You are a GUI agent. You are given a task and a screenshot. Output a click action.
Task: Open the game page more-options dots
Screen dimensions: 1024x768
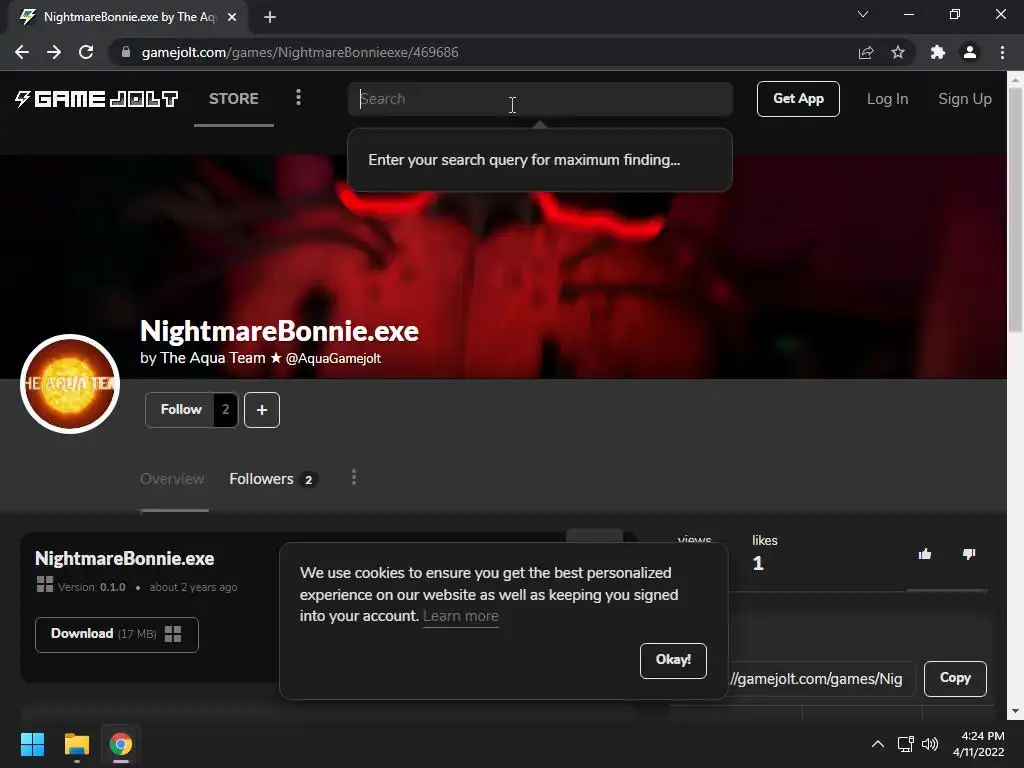click(354, 477)
